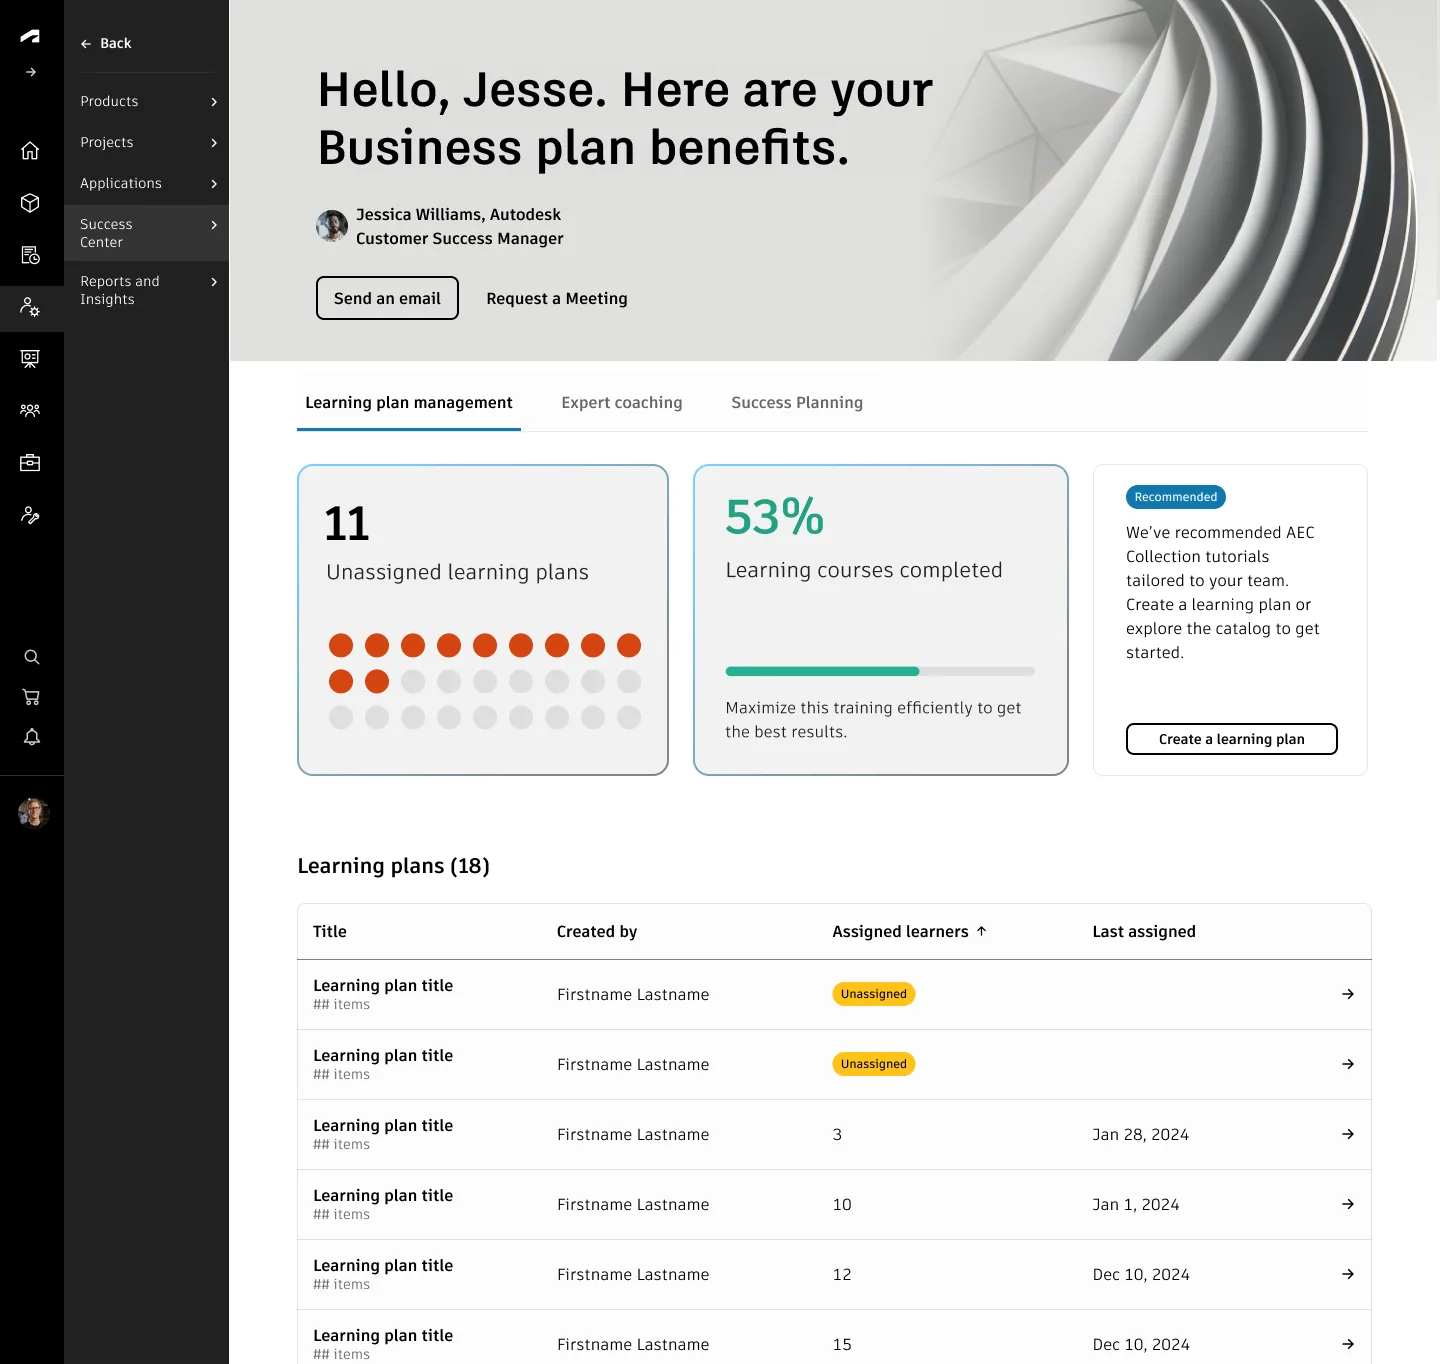Open the billing document-clock sidebar icon

(x=30, y=255)
